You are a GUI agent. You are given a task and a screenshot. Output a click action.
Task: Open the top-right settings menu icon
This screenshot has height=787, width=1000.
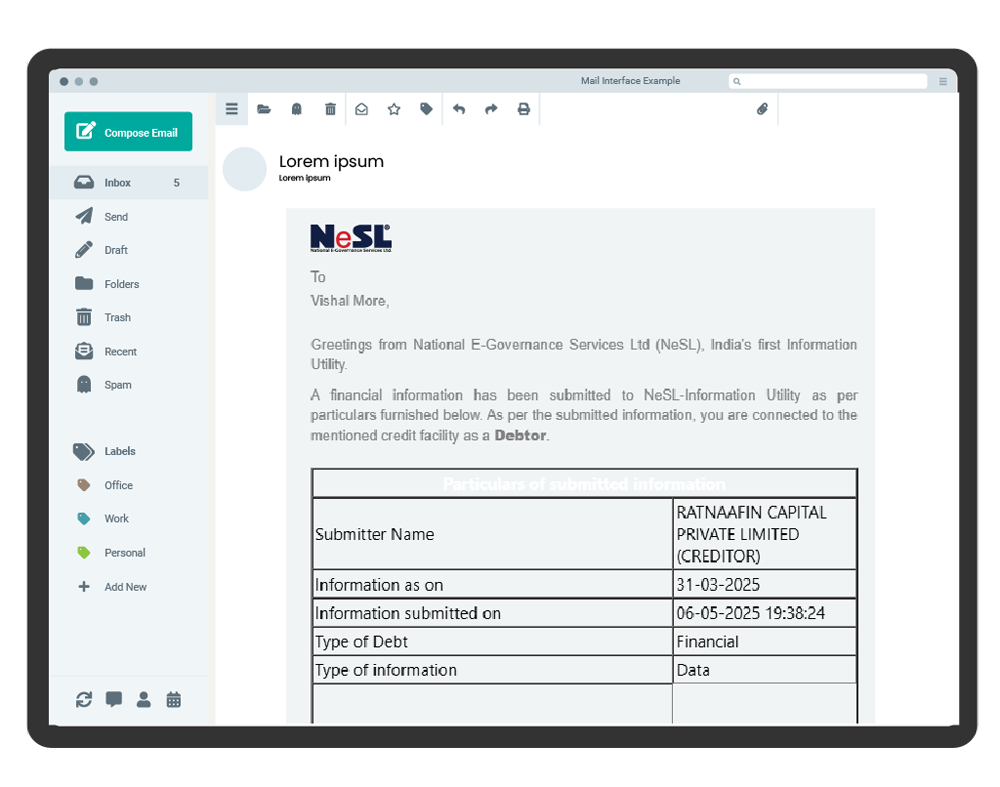tap(942, 81)
